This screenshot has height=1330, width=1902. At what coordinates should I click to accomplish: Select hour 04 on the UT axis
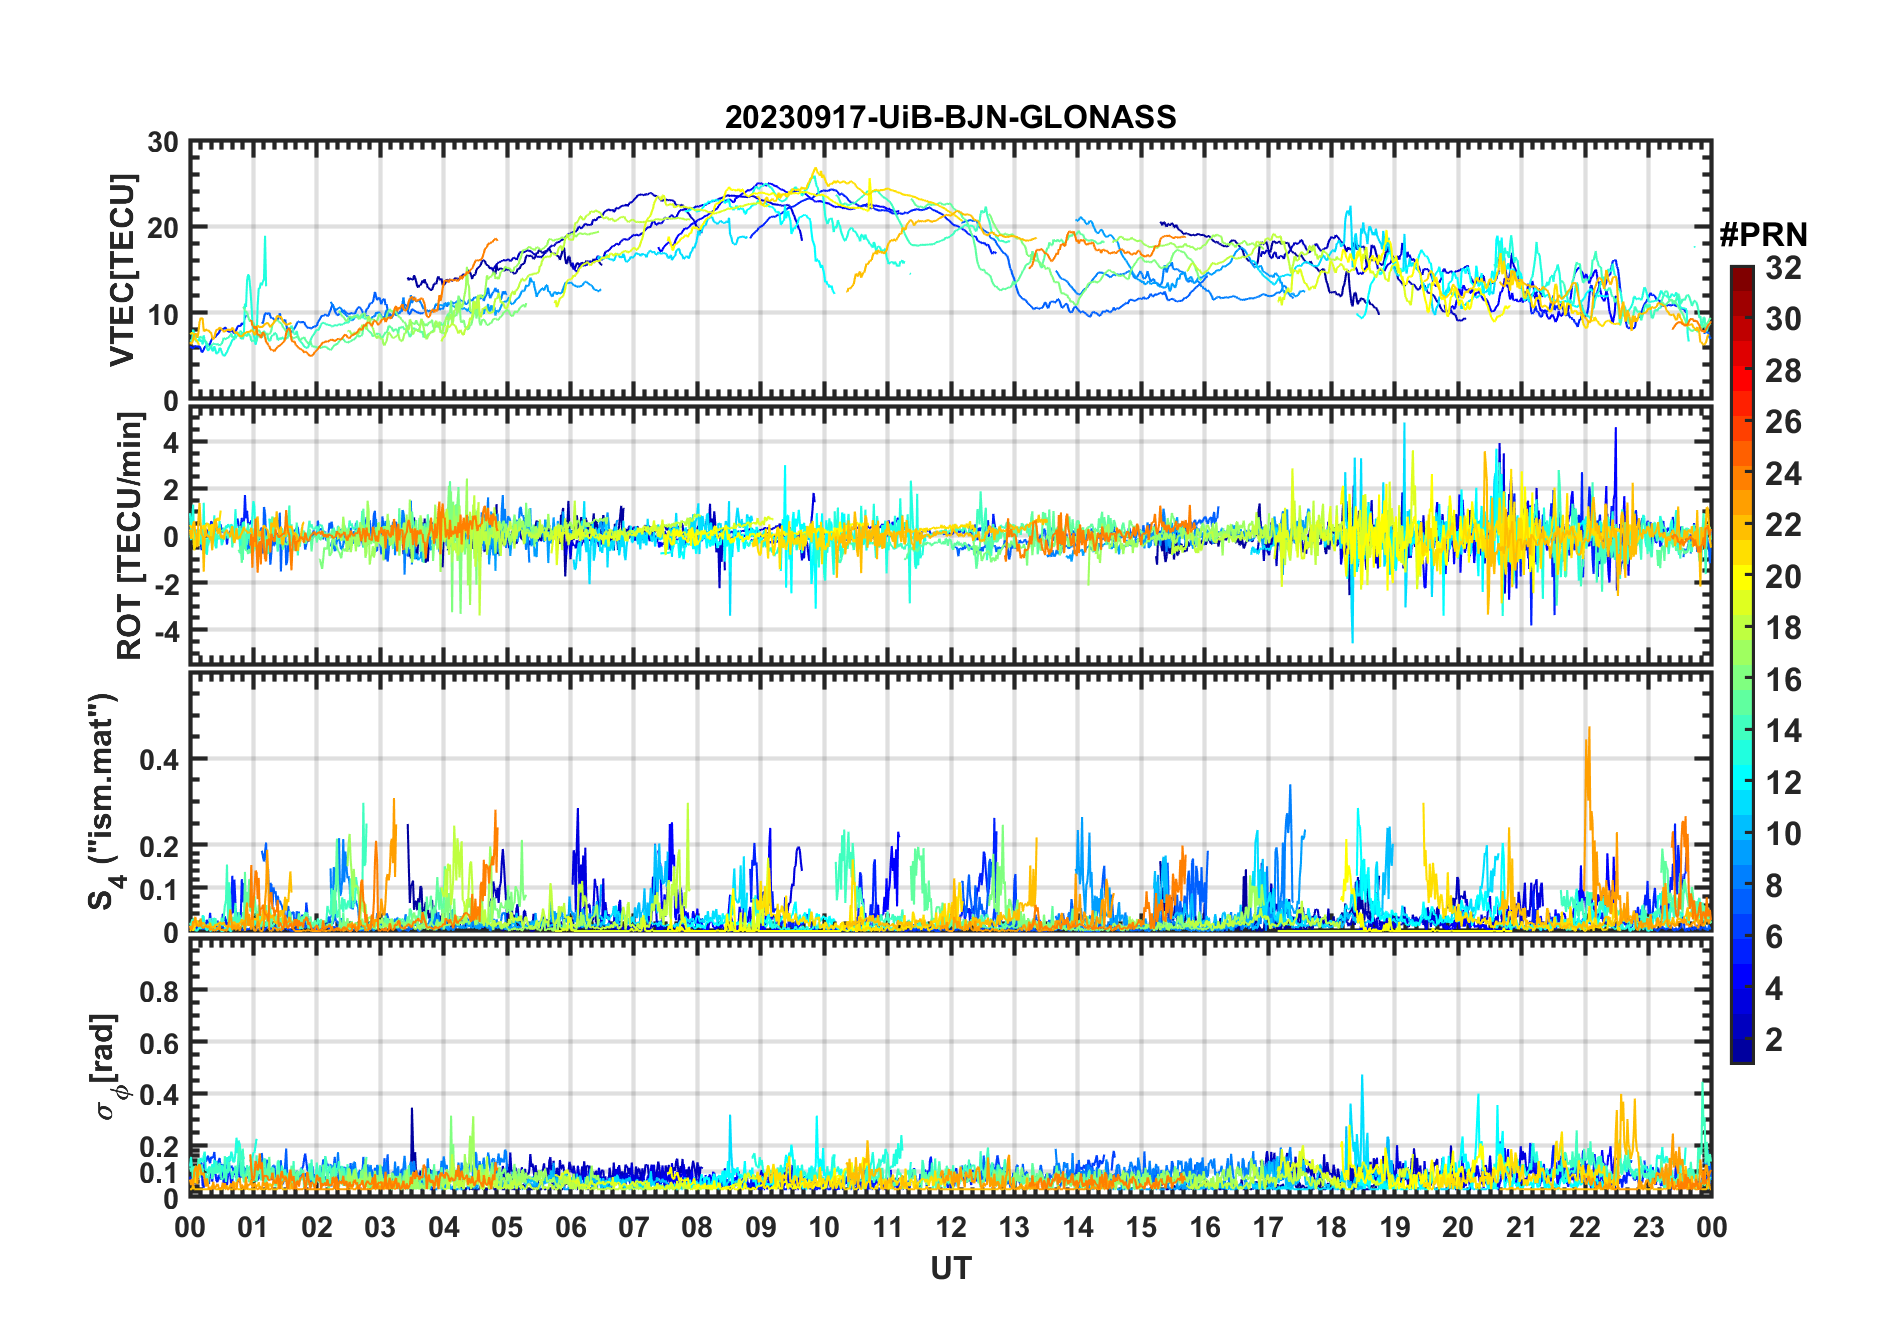point(444,1227)
